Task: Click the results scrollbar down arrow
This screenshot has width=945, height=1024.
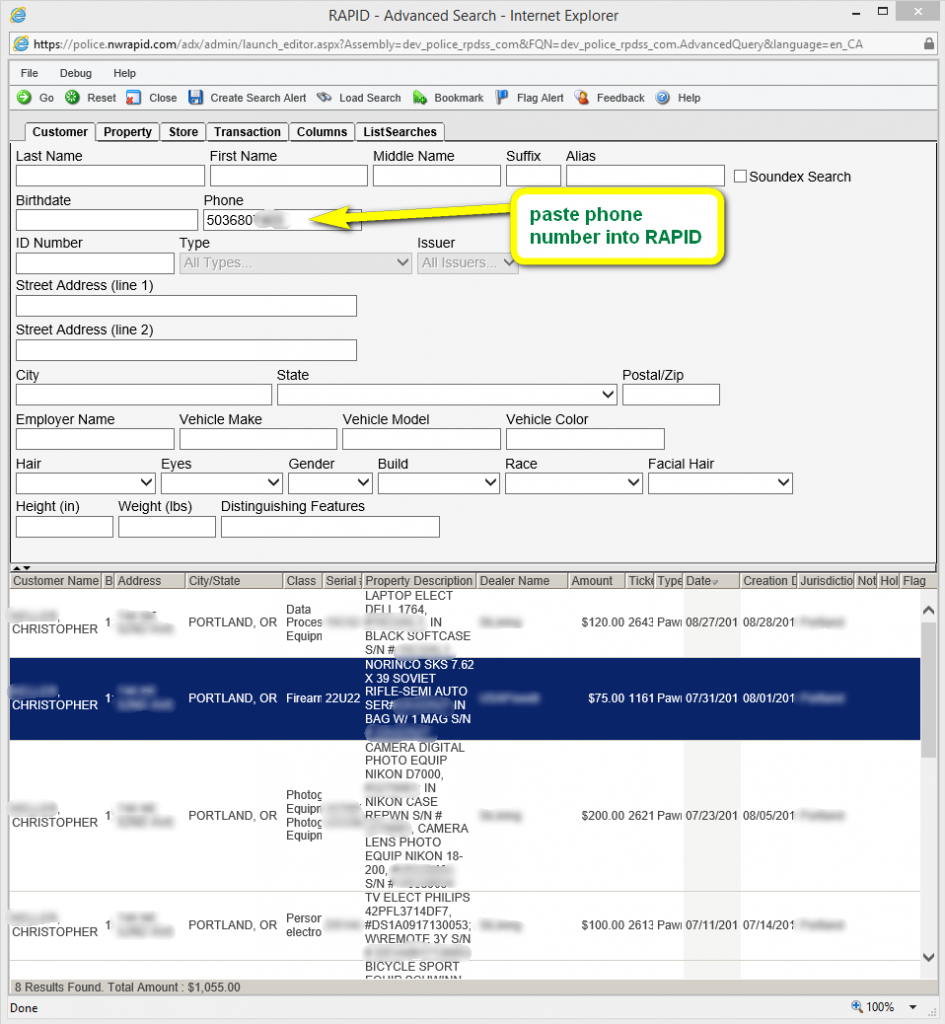Action: (x=929, y=957)
